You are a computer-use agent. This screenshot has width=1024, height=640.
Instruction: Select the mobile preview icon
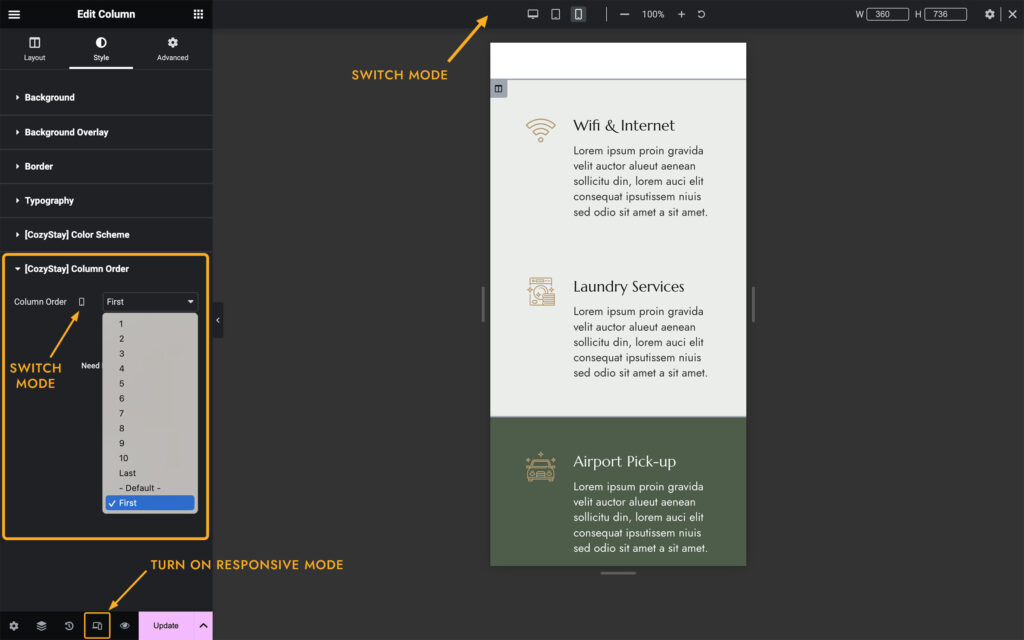pos(578,14)
